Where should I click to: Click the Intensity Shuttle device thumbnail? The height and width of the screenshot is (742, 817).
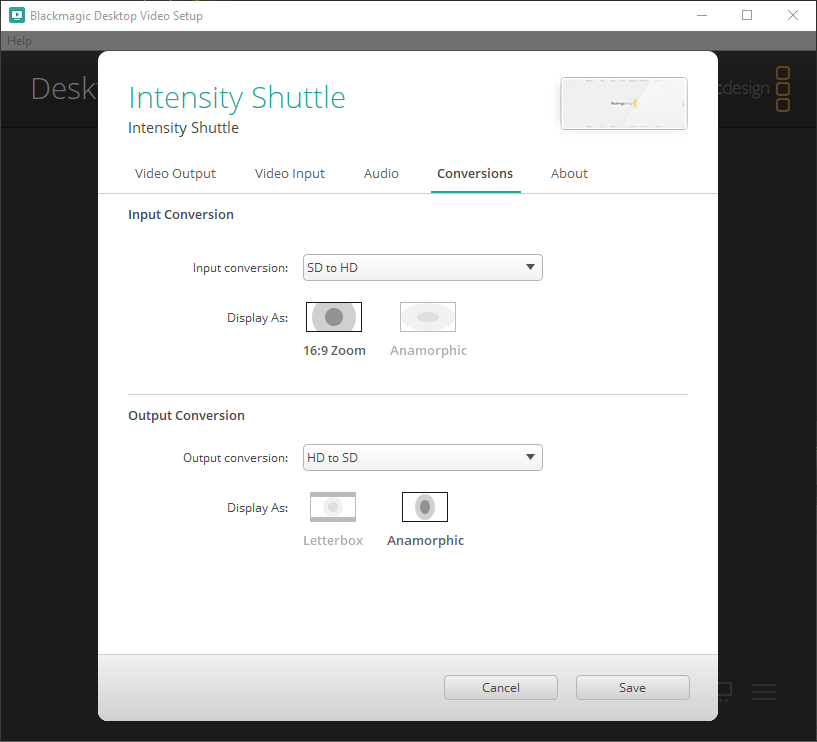(x=624, y=104)
